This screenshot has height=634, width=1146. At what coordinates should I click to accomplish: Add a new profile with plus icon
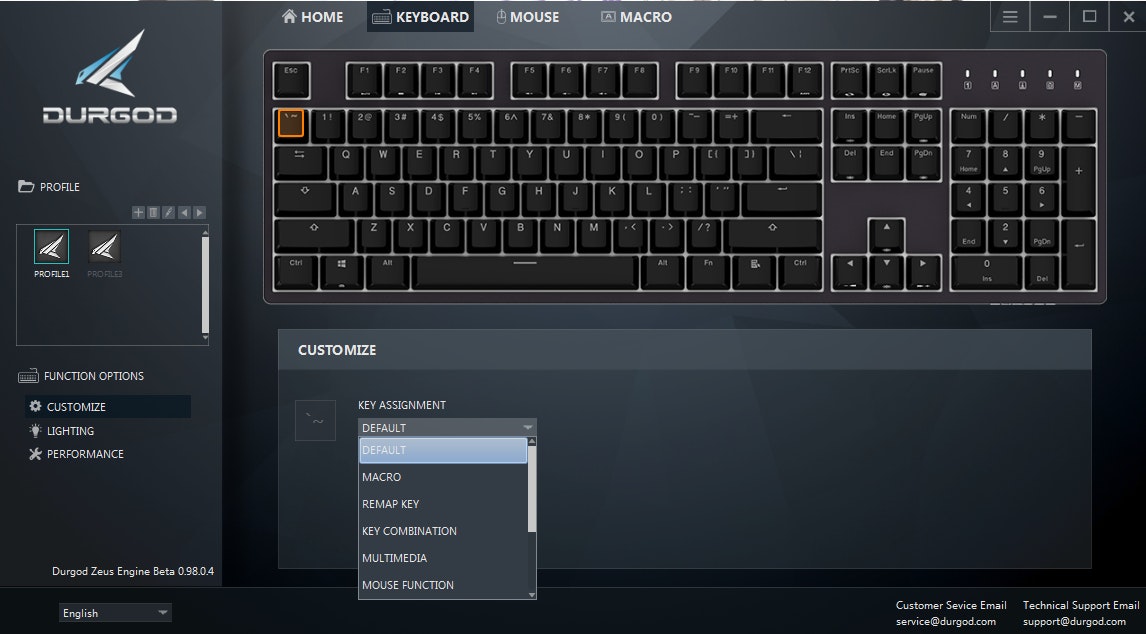[x=137, y=212]
